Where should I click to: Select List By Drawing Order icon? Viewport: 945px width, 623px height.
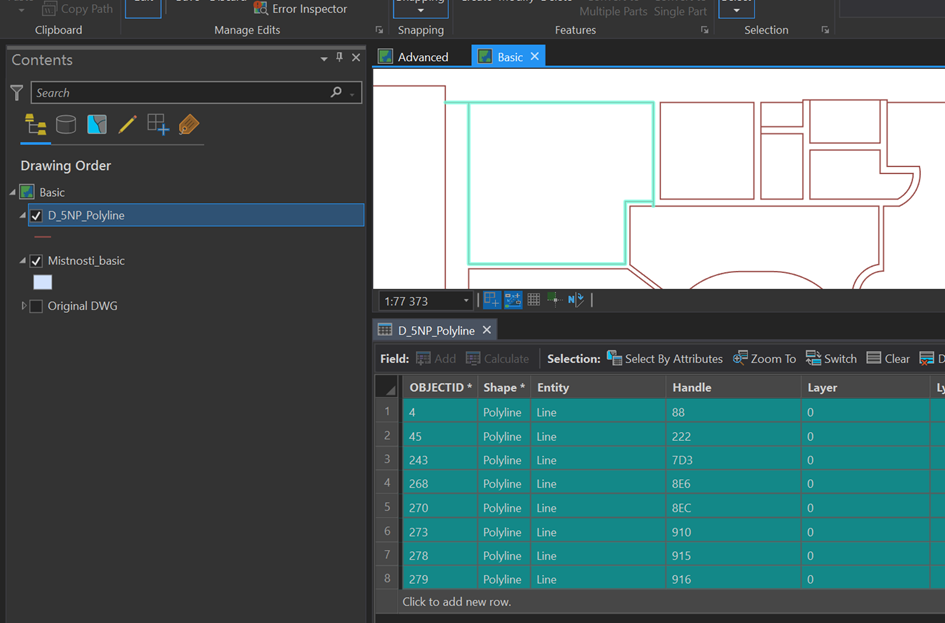(x=36, y=124)
